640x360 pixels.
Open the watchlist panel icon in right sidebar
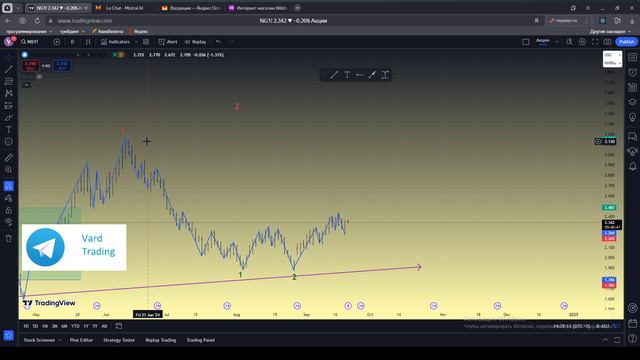633,57
